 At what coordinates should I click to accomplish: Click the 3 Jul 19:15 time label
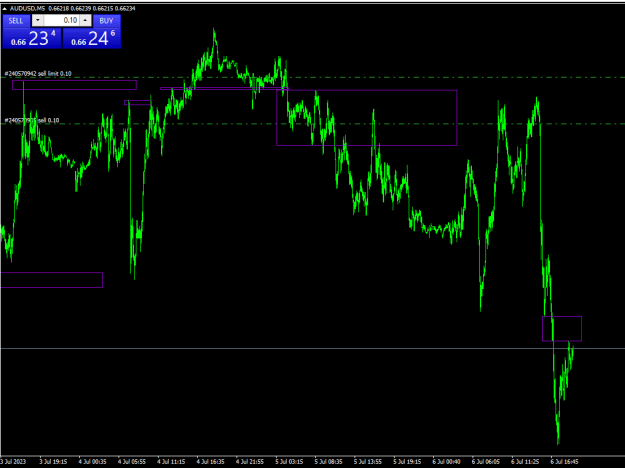click(x=53, y=462)
